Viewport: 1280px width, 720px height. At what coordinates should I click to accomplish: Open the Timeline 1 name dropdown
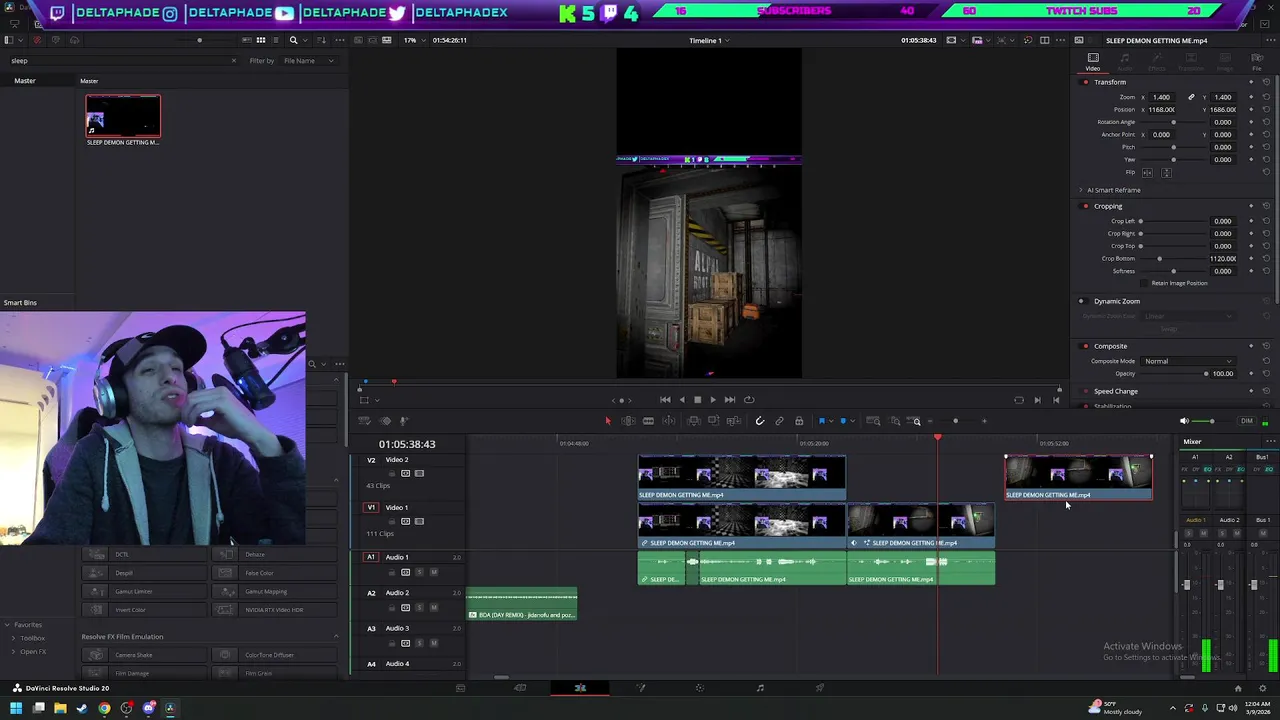709,40
